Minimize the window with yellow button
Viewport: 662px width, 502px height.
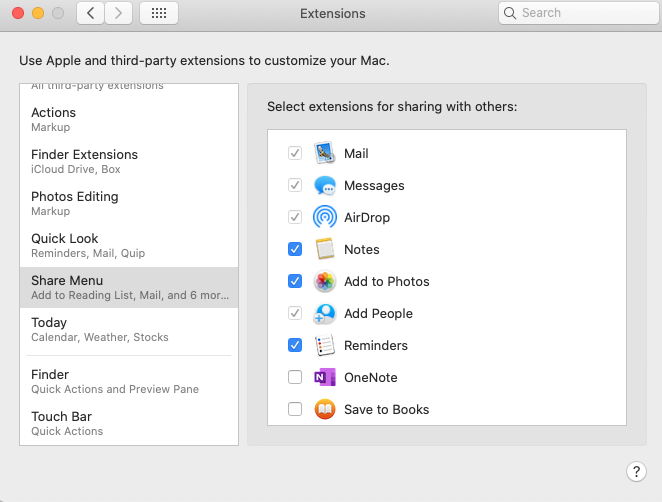38,13
